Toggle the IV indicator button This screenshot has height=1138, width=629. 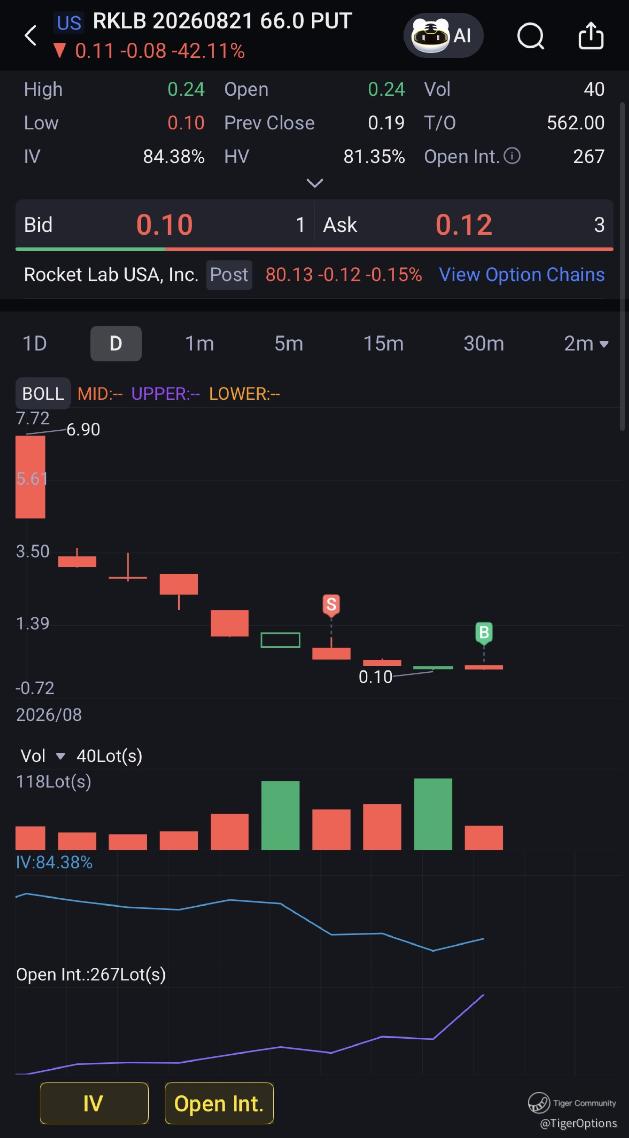pyautogui.click(x=94, y=1103)
